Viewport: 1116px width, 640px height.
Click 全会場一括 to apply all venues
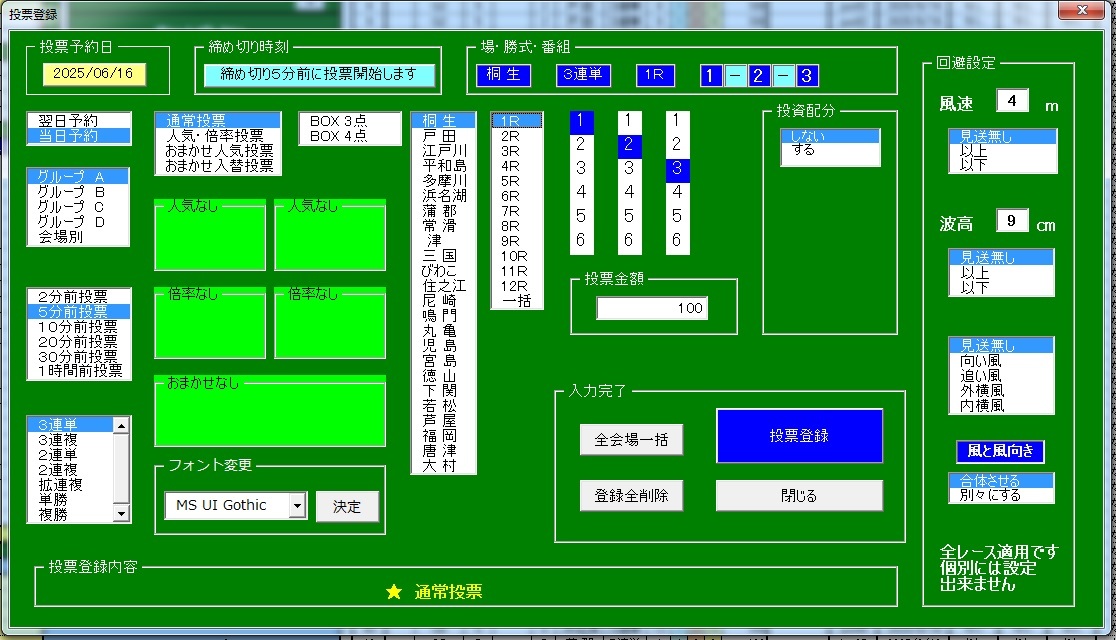[x=631, y=439]
